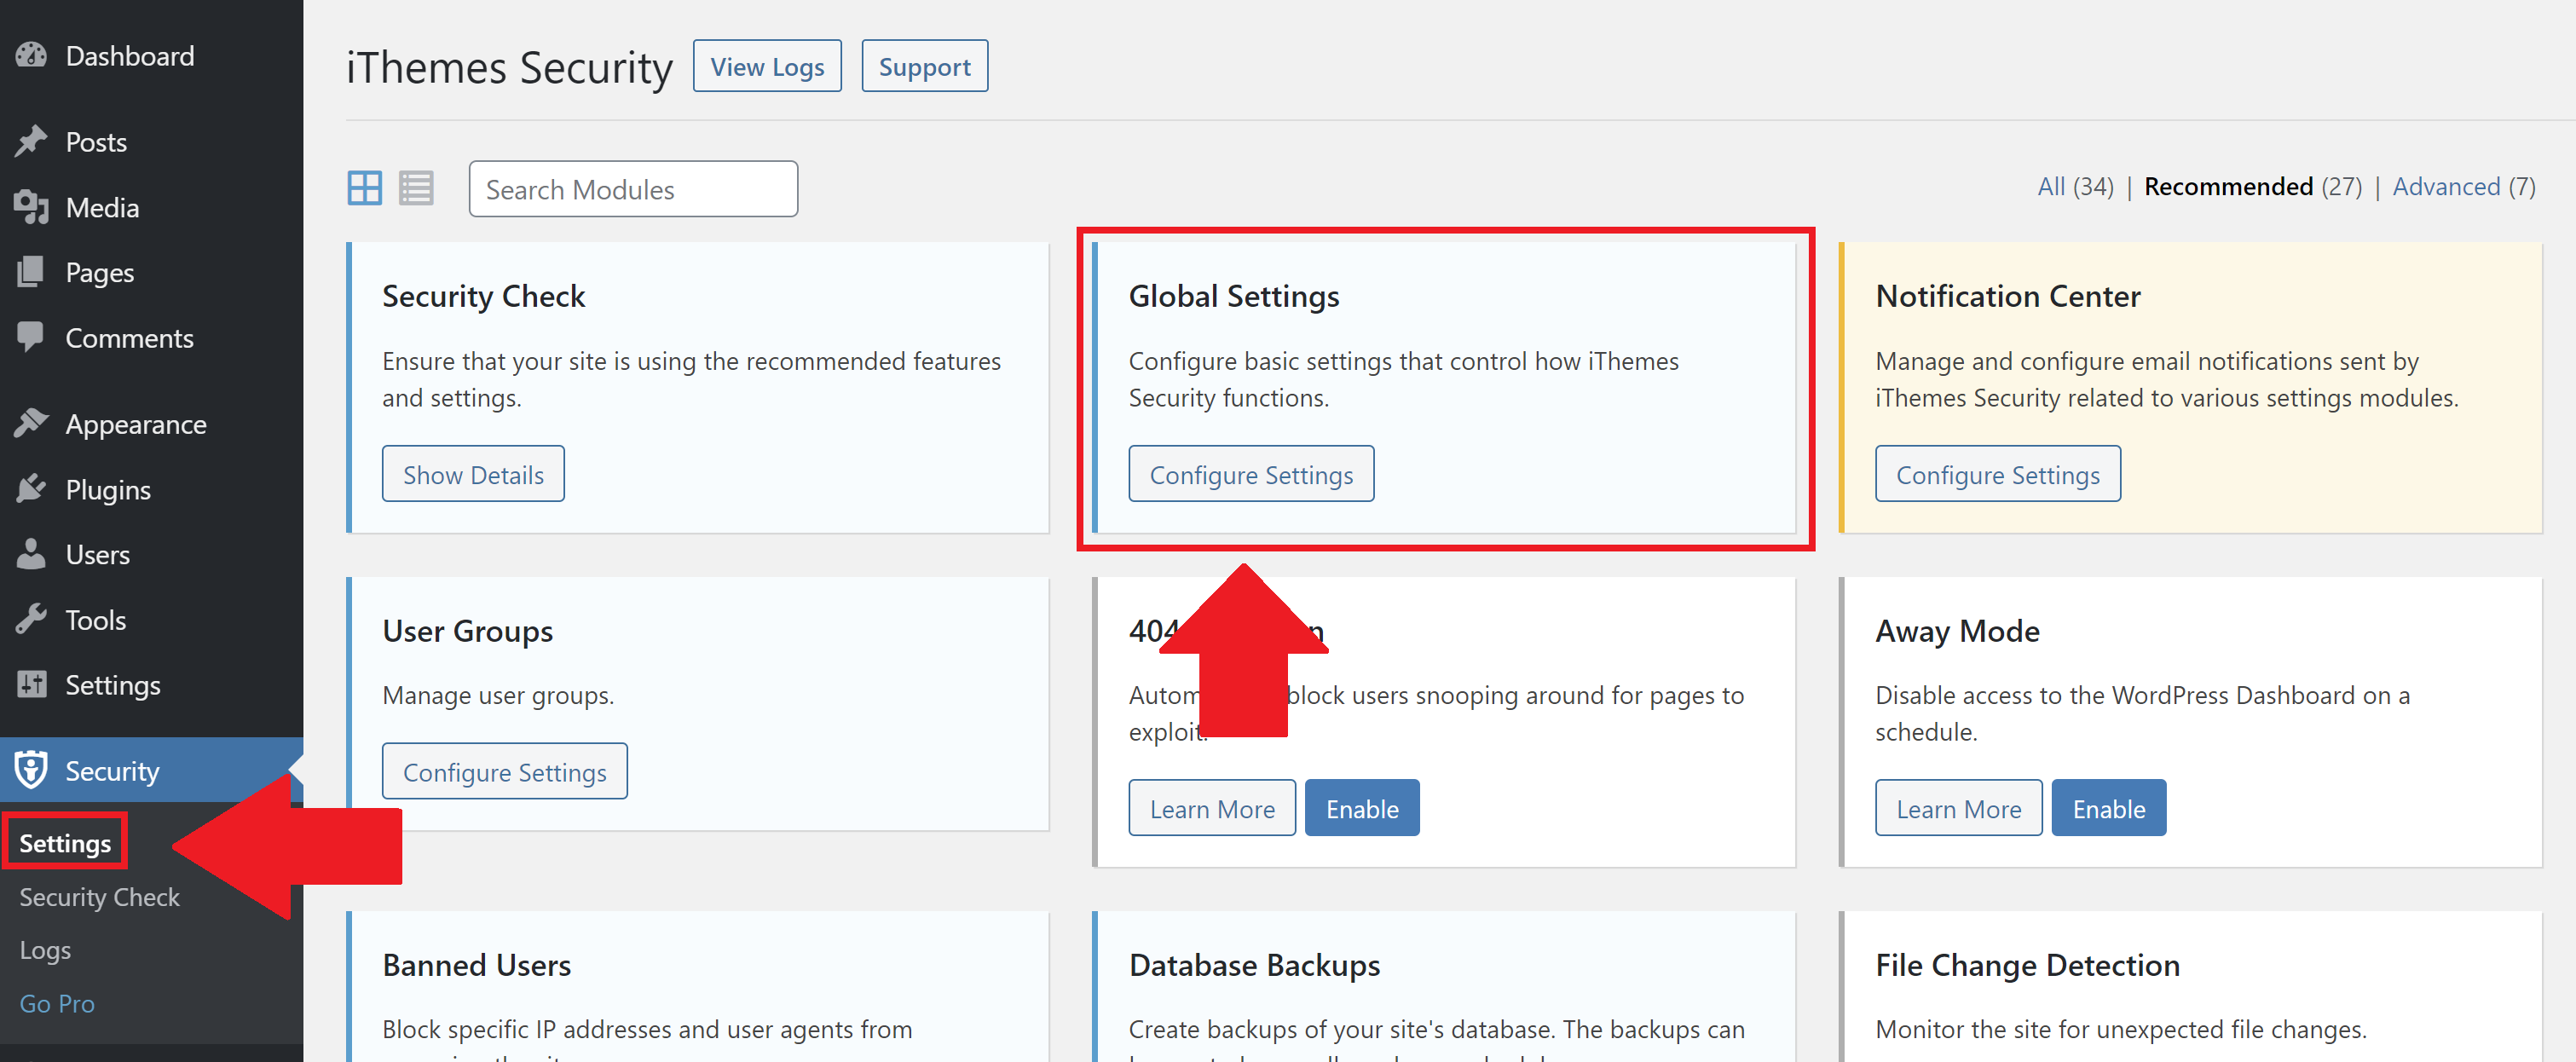Click 'Manage user groups.' description text
Image resolution: width=2576 pixels, height=1062 pixels.
click(x=497, y=696)
